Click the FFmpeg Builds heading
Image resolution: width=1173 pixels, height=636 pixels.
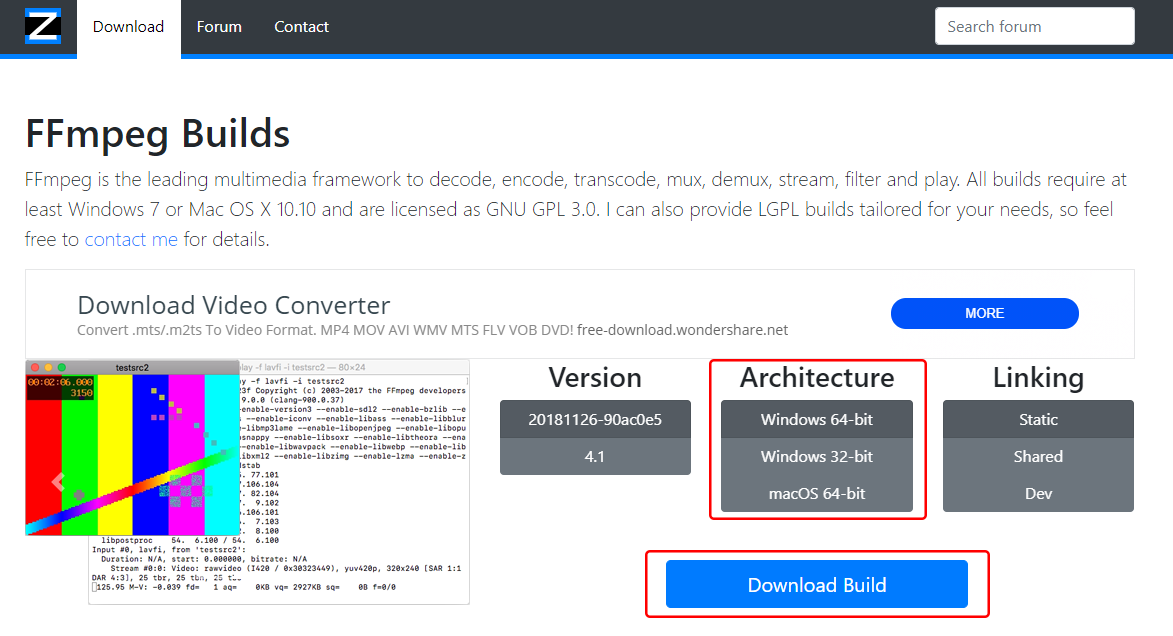click(x=157, y=134)
